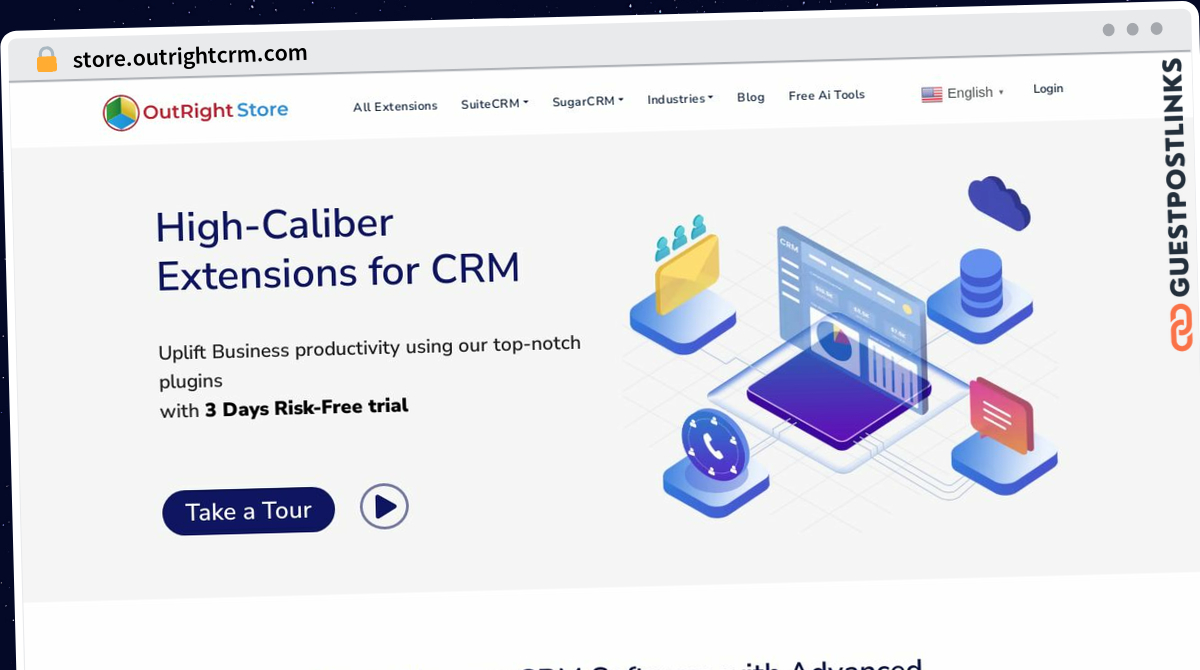Open the Blog menu link

(751, 97)
